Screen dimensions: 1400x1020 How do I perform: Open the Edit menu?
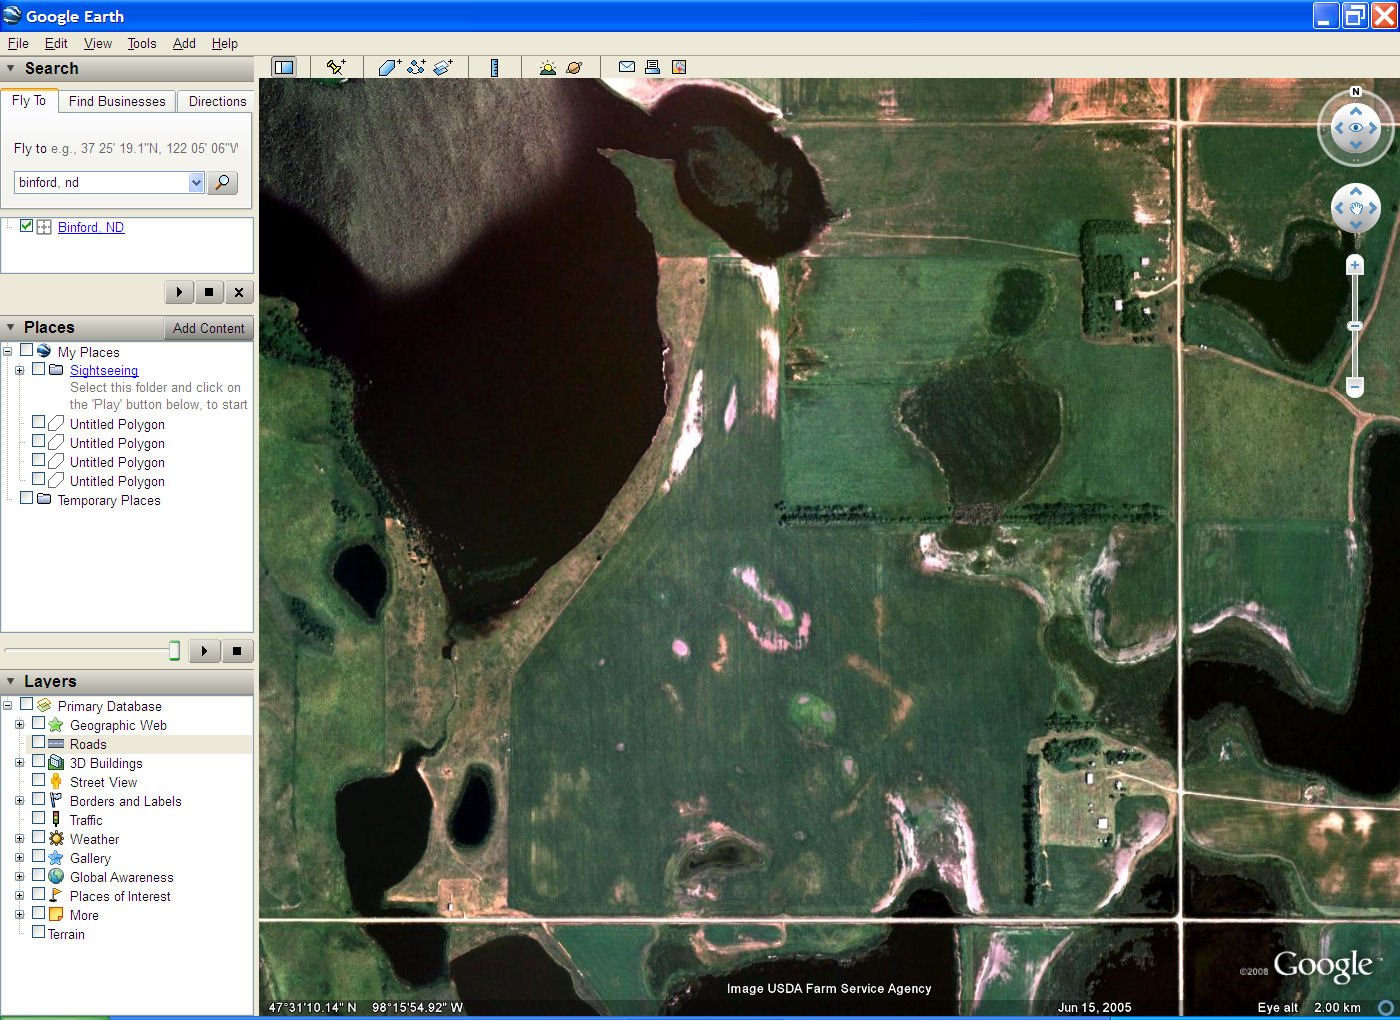pos(56,43)
